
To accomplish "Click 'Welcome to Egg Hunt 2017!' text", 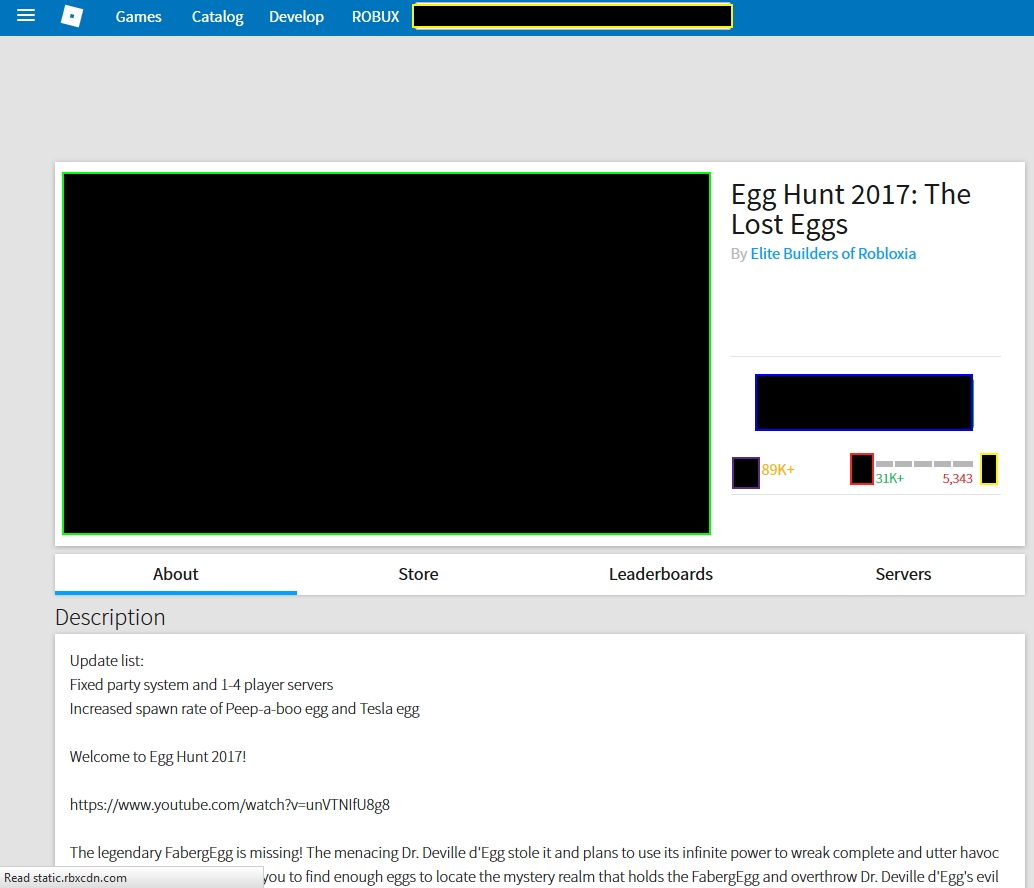I will [158, 757].
